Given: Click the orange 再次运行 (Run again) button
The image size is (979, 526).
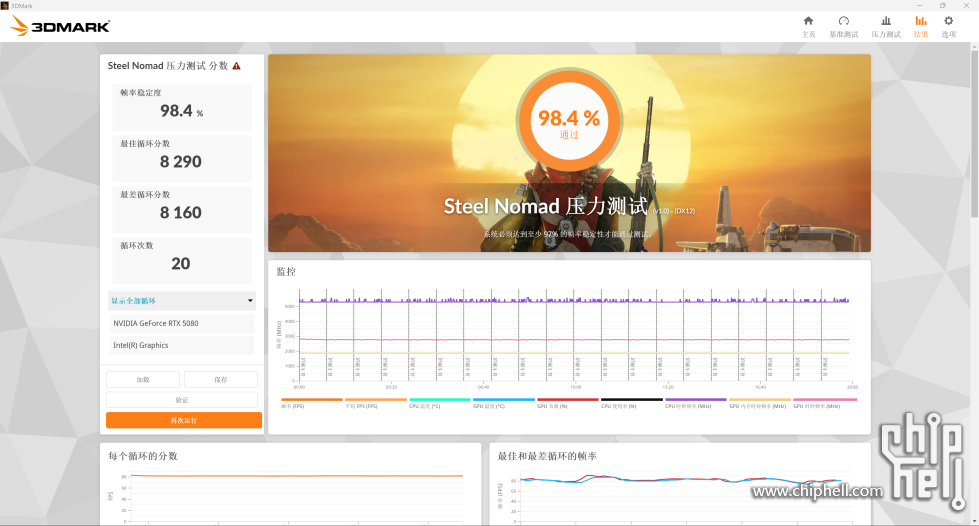Looking at the screenshot, I should 184,420.
